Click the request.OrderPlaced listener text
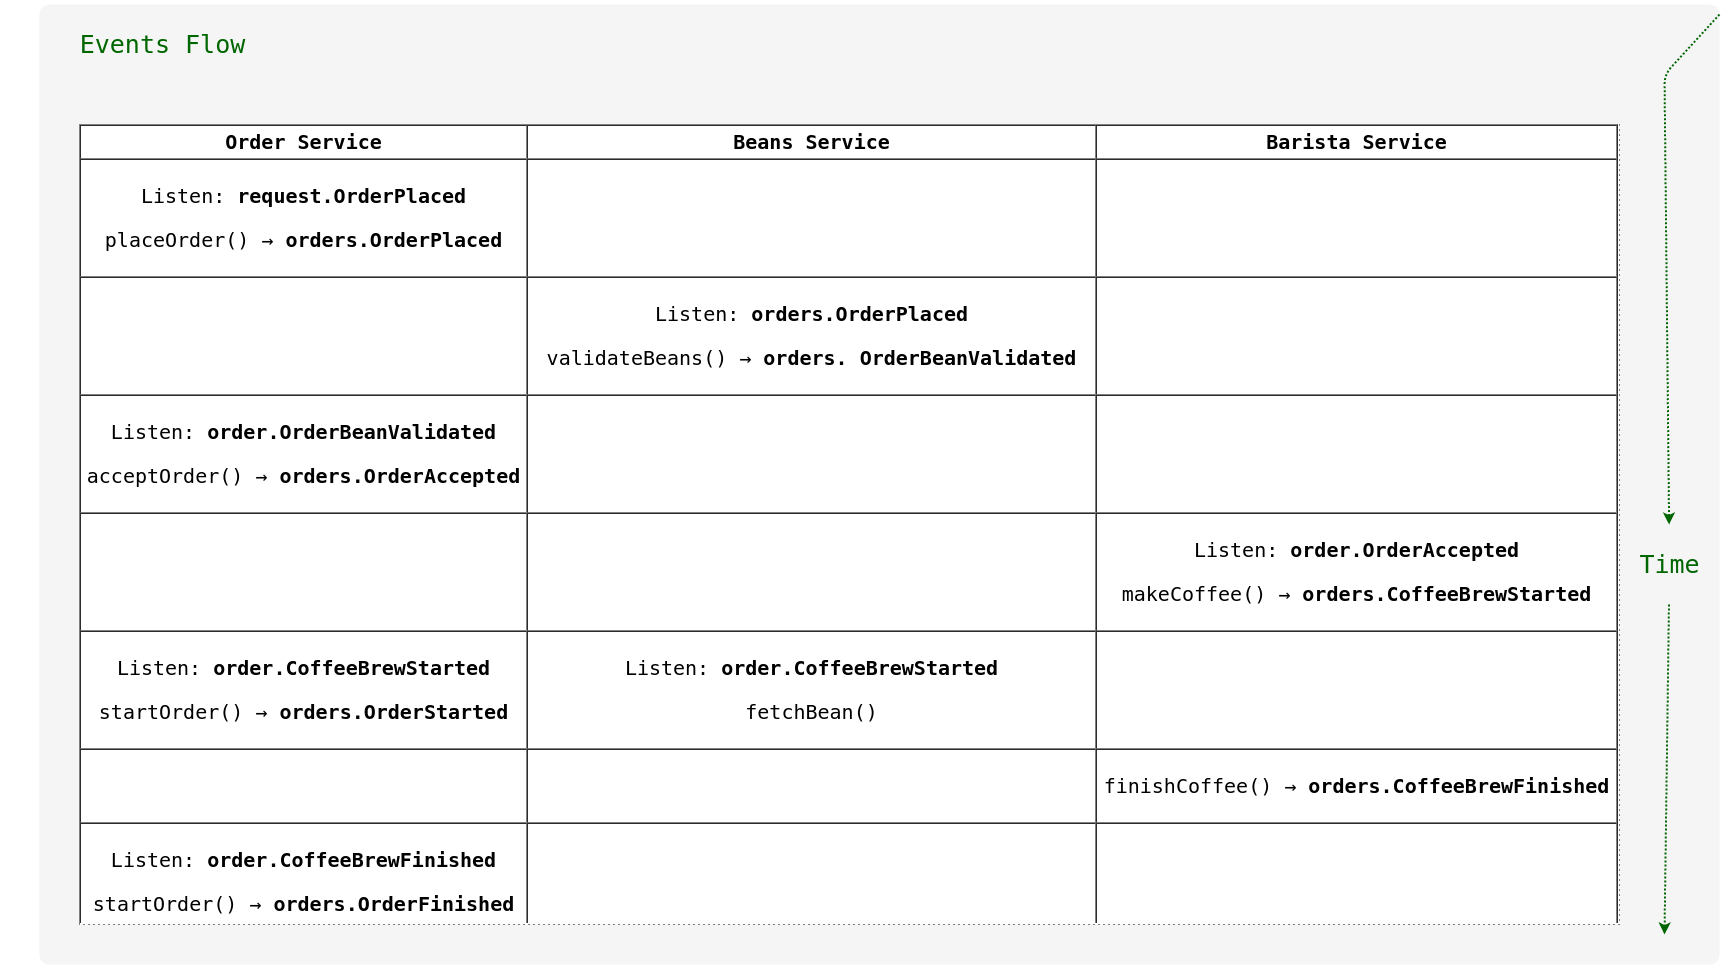The height and width of the screenshot is (968, 1730). (x=303, y=196)
